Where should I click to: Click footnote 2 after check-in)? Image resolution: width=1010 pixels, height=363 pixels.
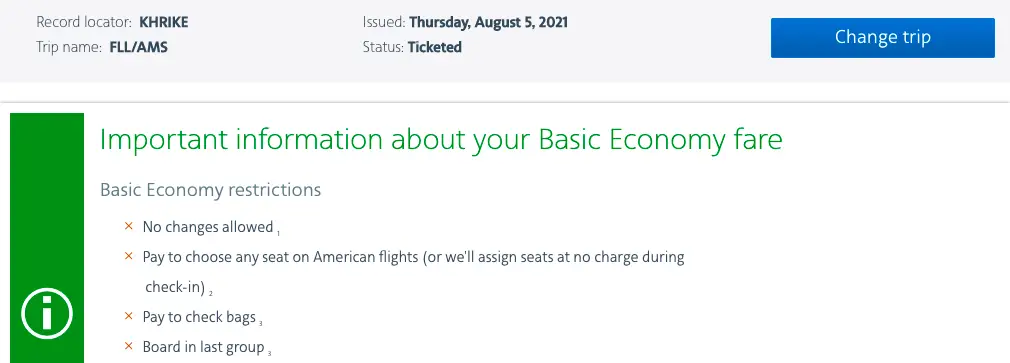[211, 293]
